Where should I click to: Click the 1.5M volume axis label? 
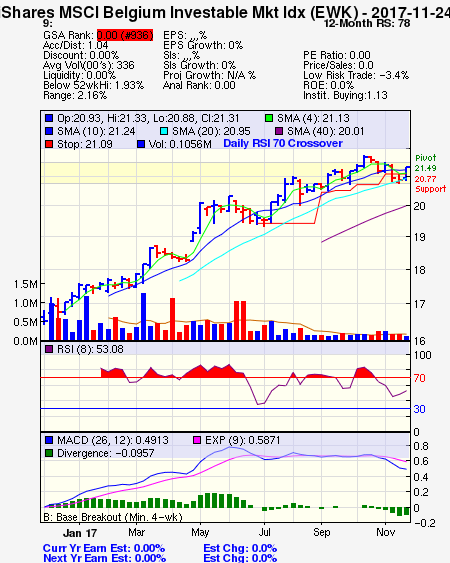coord(25,284)
